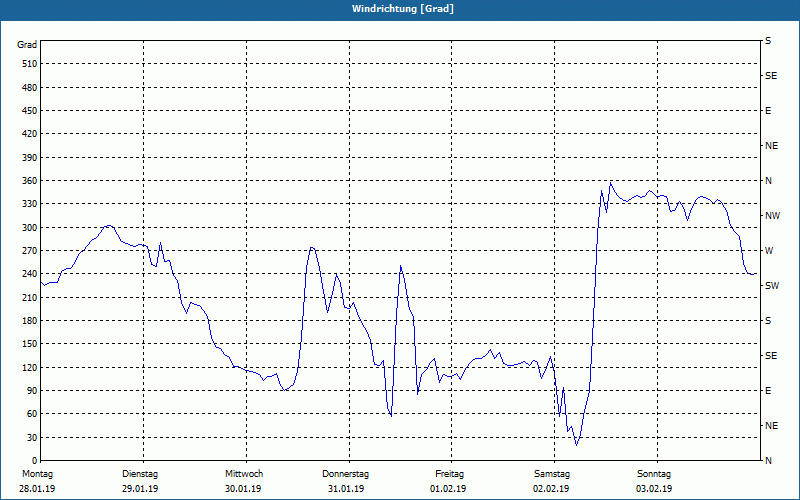Image resolution: width=800 pixels, height=500 pixels.
Task: Click the 420 degree tick label
Action: click(30, 134)
